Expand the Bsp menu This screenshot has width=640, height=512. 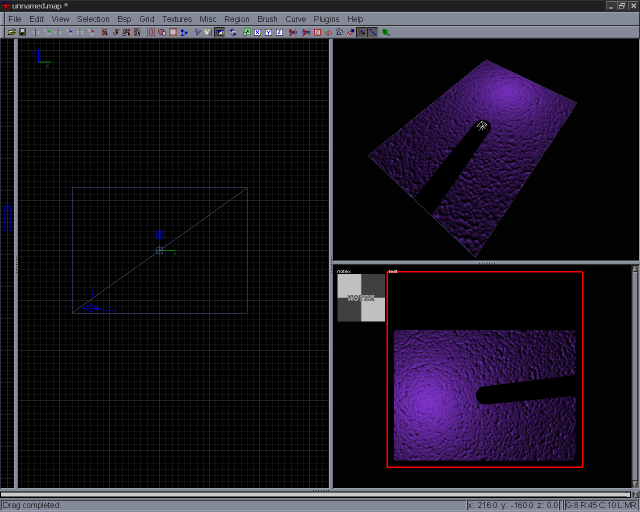124,19
